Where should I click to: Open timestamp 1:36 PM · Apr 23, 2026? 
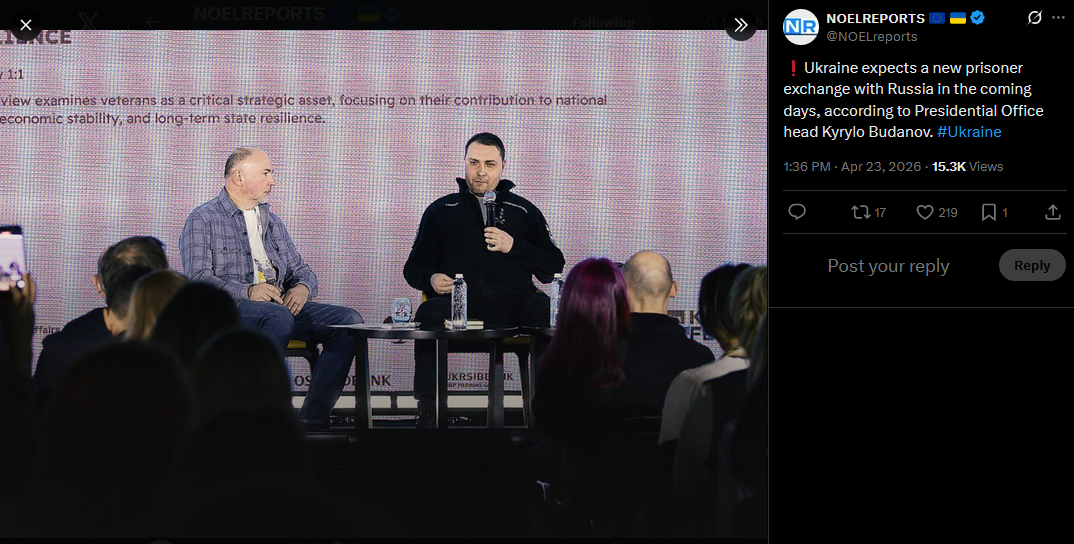tap(852, 166)
